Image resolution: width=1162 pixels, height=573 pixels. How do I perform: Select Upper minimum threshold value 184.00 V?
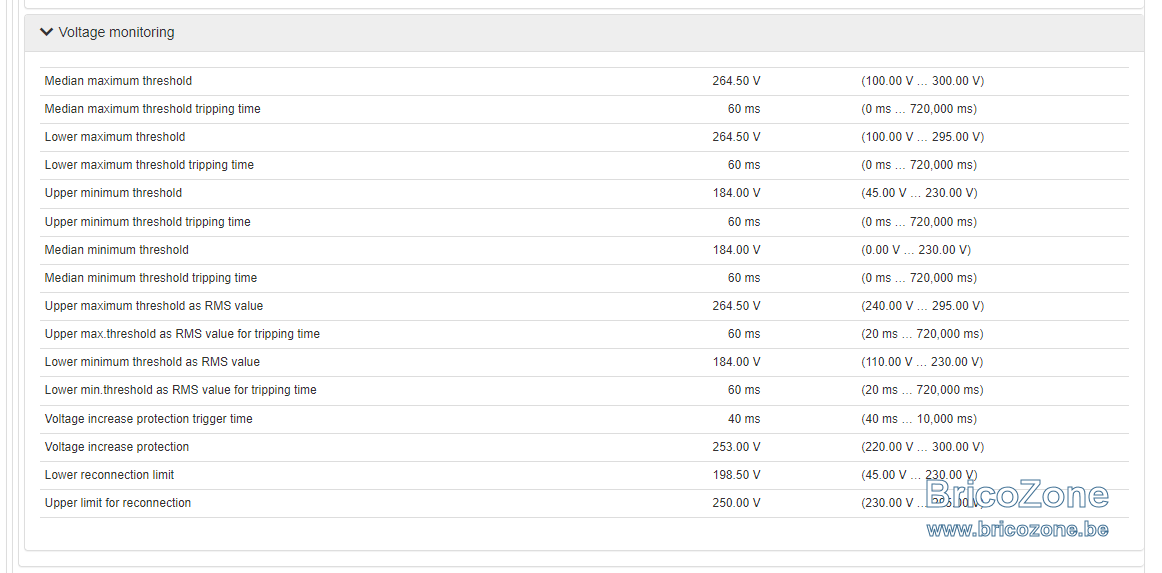point(736,193)
